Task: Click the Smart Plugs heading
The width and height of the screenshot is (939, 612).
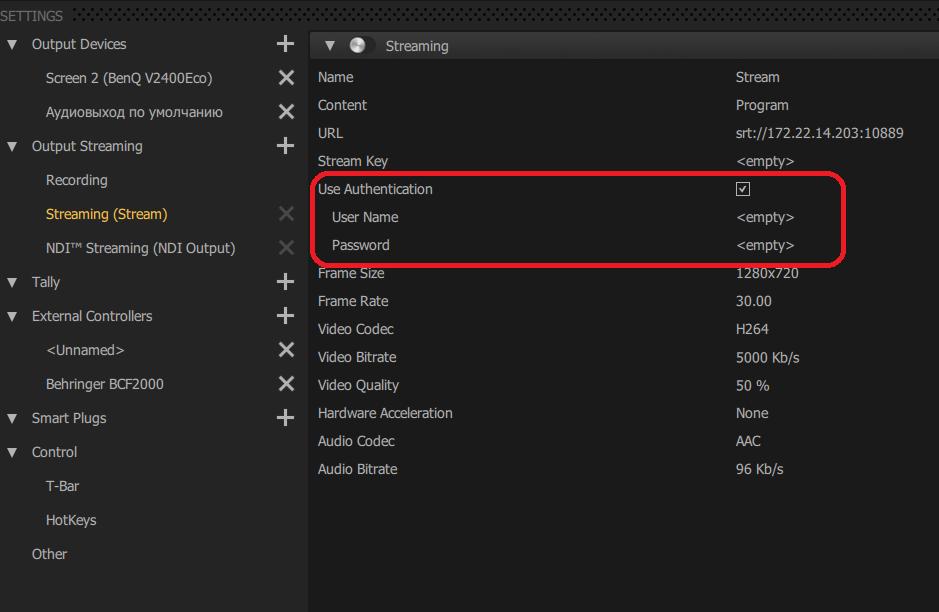Action: point(69,418)
